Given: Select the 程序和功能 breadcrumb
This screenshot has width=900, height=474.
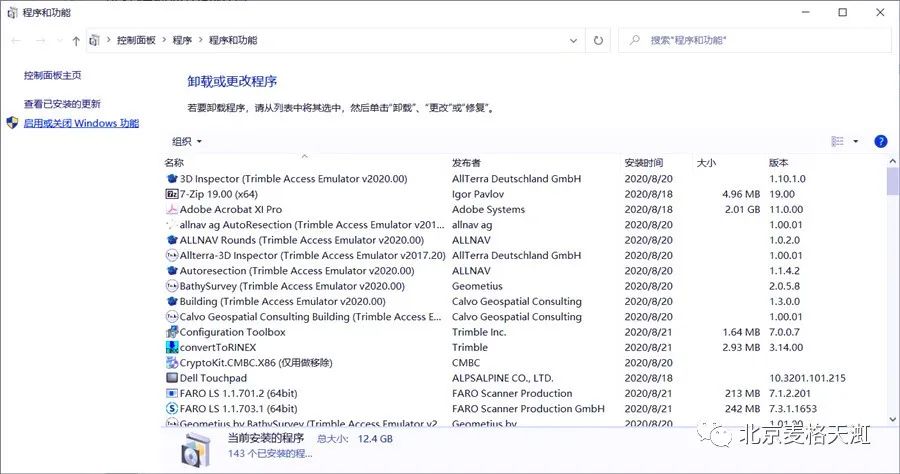Looking at the screenshot, I should pyautogui.click(x=232, y=40).
